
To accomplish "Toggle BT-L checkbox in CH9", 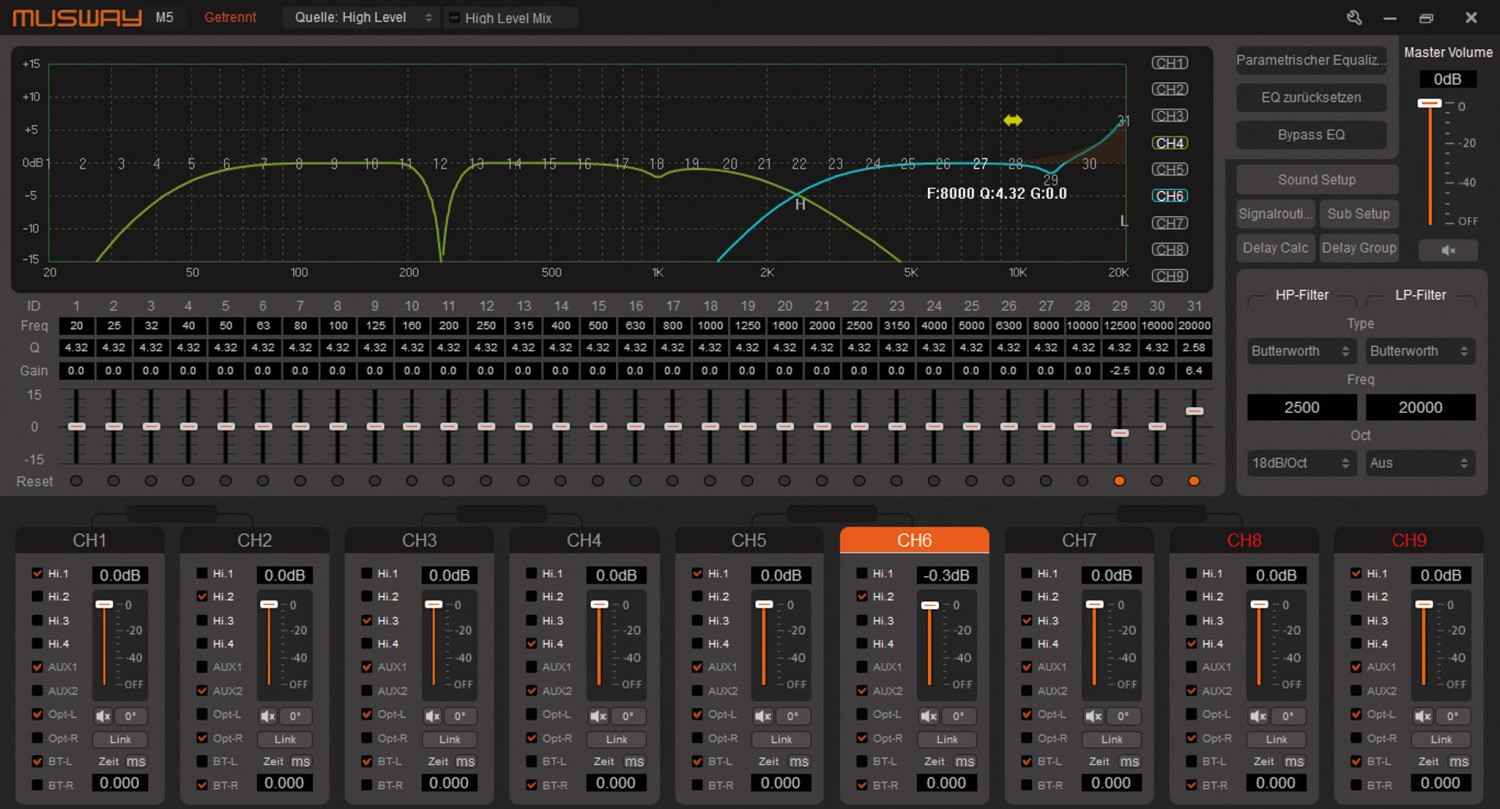I will tap(1356, 761).
